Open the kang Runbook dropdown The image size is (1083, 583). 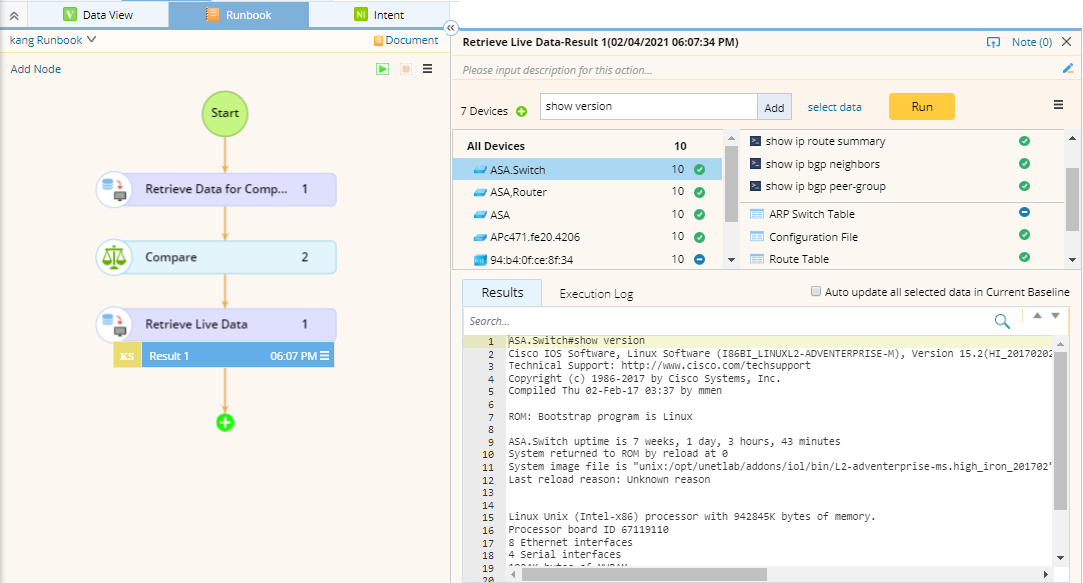coord(53,41)
